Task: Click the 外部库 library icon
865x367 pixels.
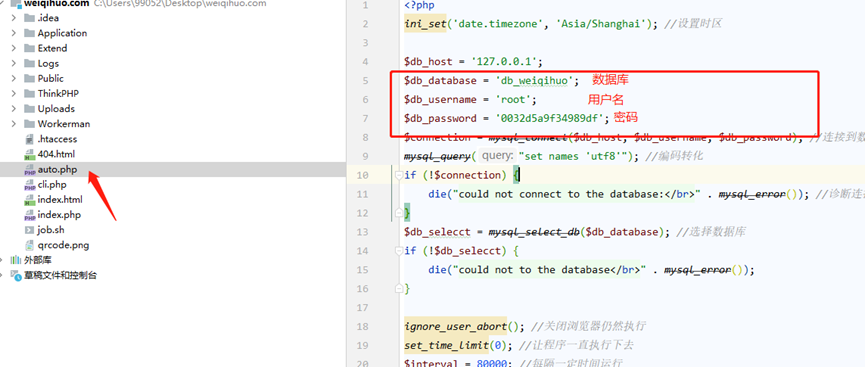Action: click(x=16, y=260)
